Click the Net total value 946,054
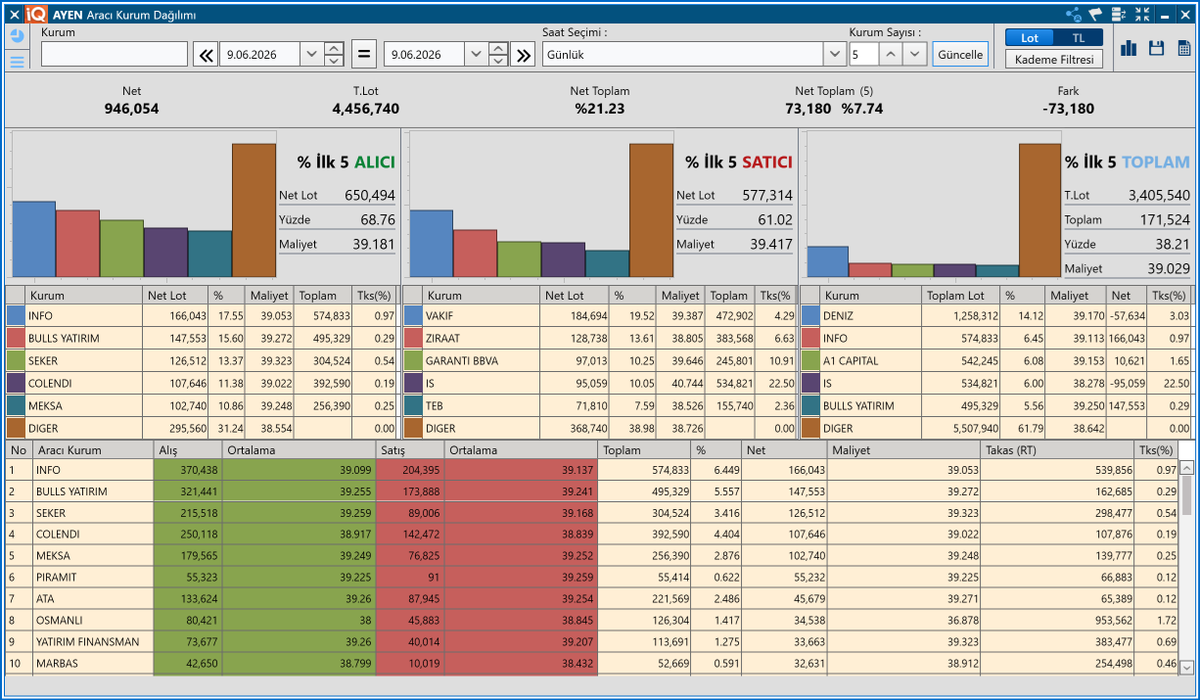Screen dimensions: 1200x700 [131, 108]
